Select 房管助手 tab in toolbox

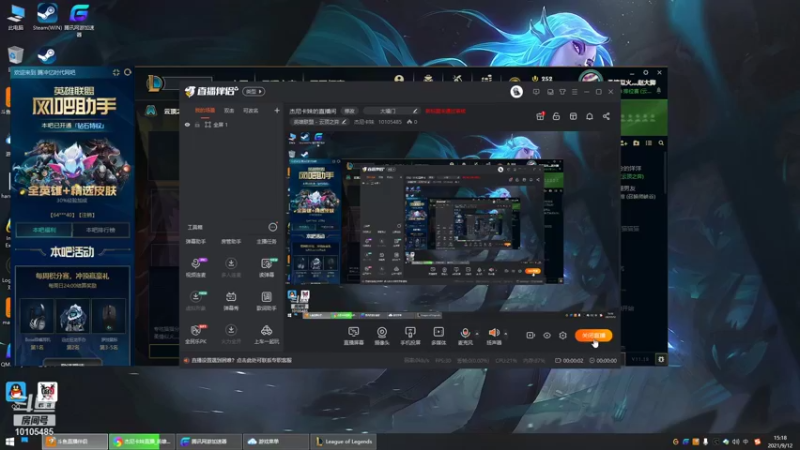coord(231,241)
